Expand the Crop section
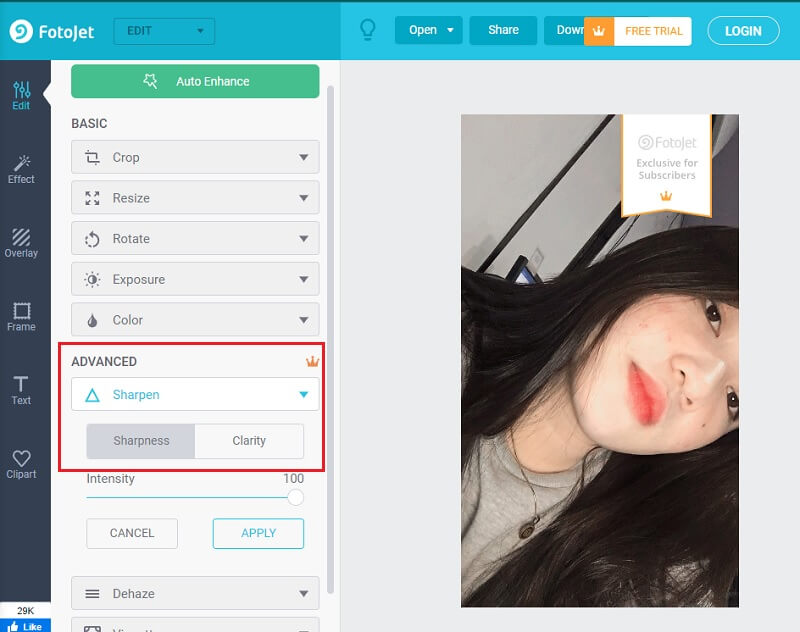The width and height of the screenshot is (800, 632). [195, 157]
